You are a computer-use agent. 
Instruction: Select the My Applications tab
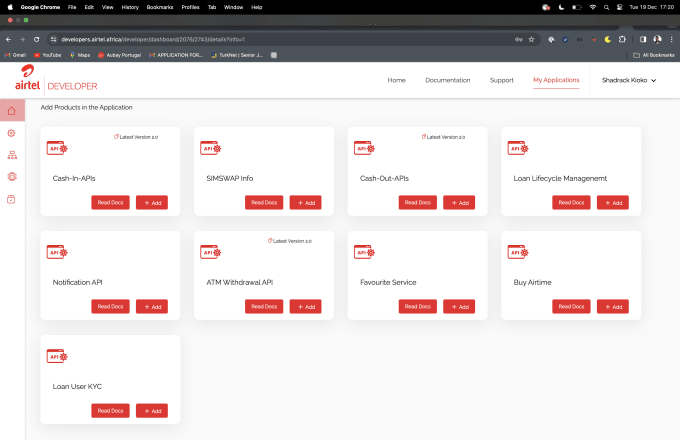point(556,80)
